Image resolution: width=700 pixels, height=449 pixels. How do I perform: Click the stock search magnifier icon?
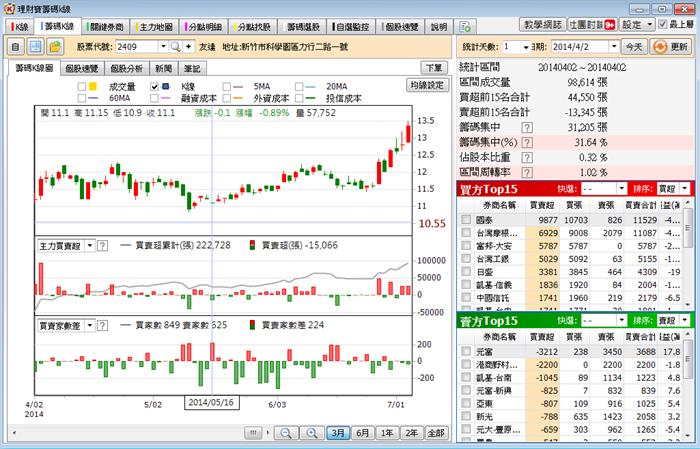[x=174, y=47]
